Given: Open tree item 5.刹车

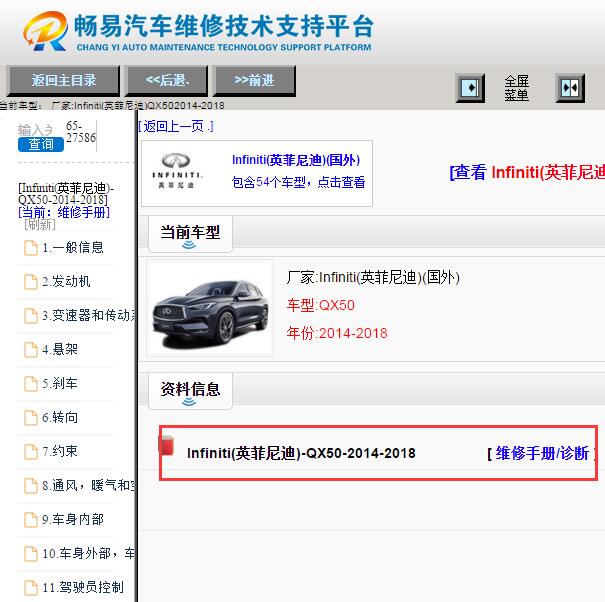Looking at the screenshot, I should 60,383.
